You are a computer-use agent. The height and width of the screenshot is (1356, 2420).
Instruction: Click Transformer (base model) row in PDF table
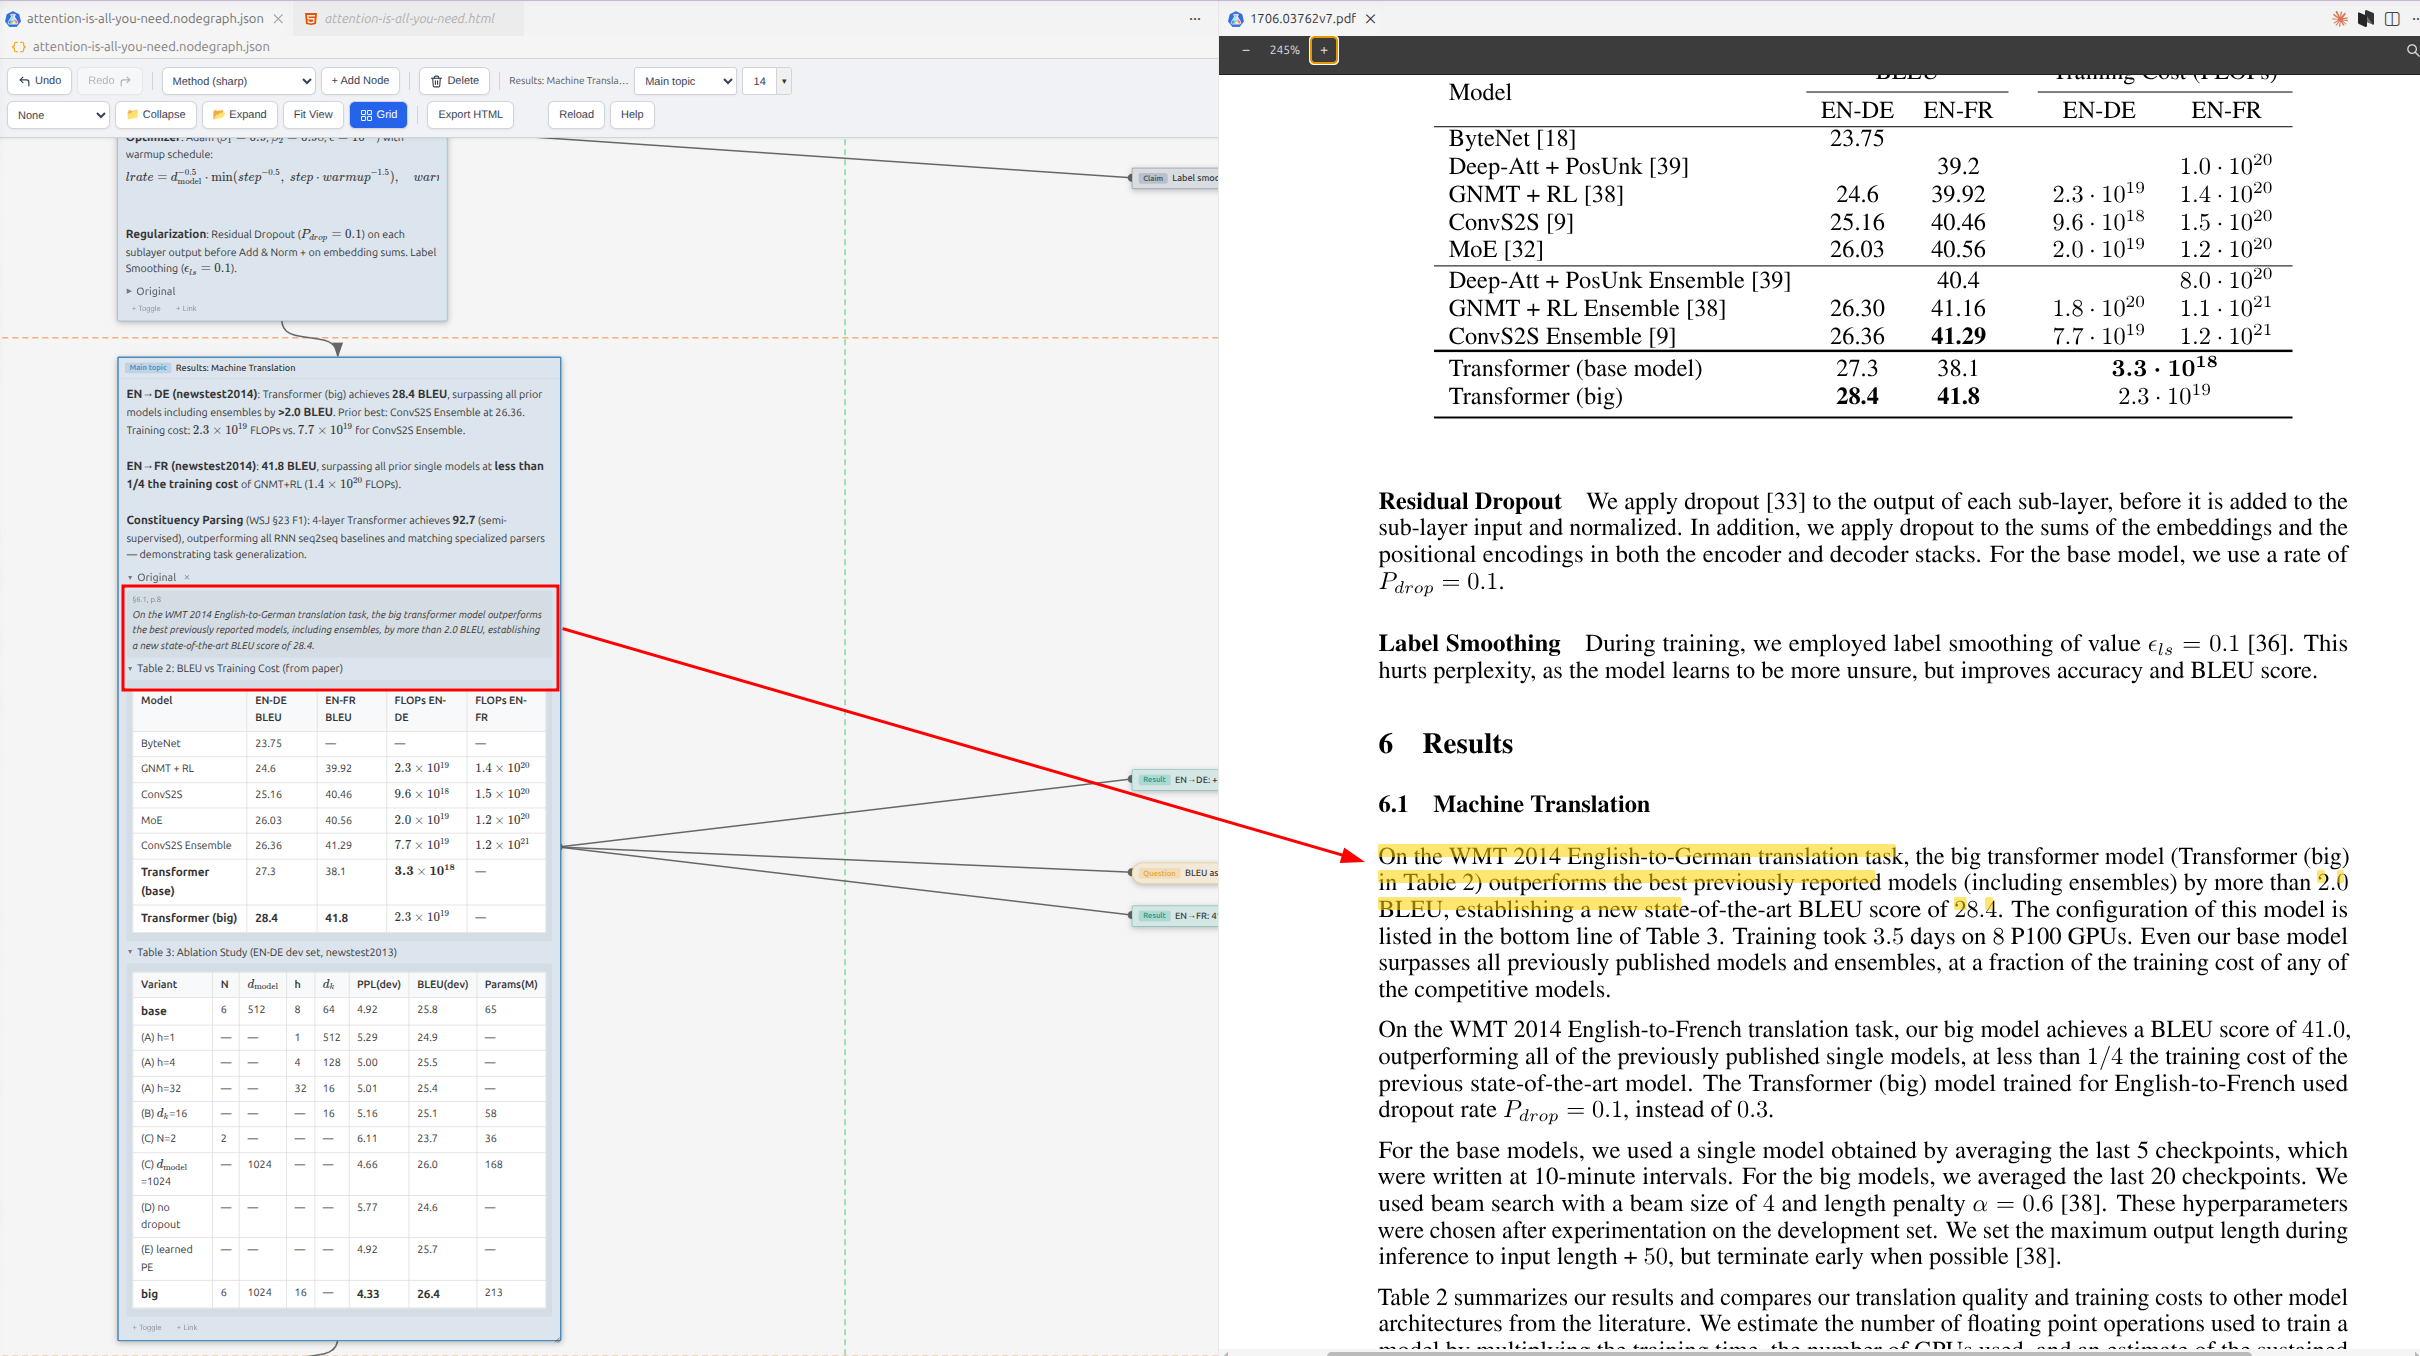coord(1862,368)
